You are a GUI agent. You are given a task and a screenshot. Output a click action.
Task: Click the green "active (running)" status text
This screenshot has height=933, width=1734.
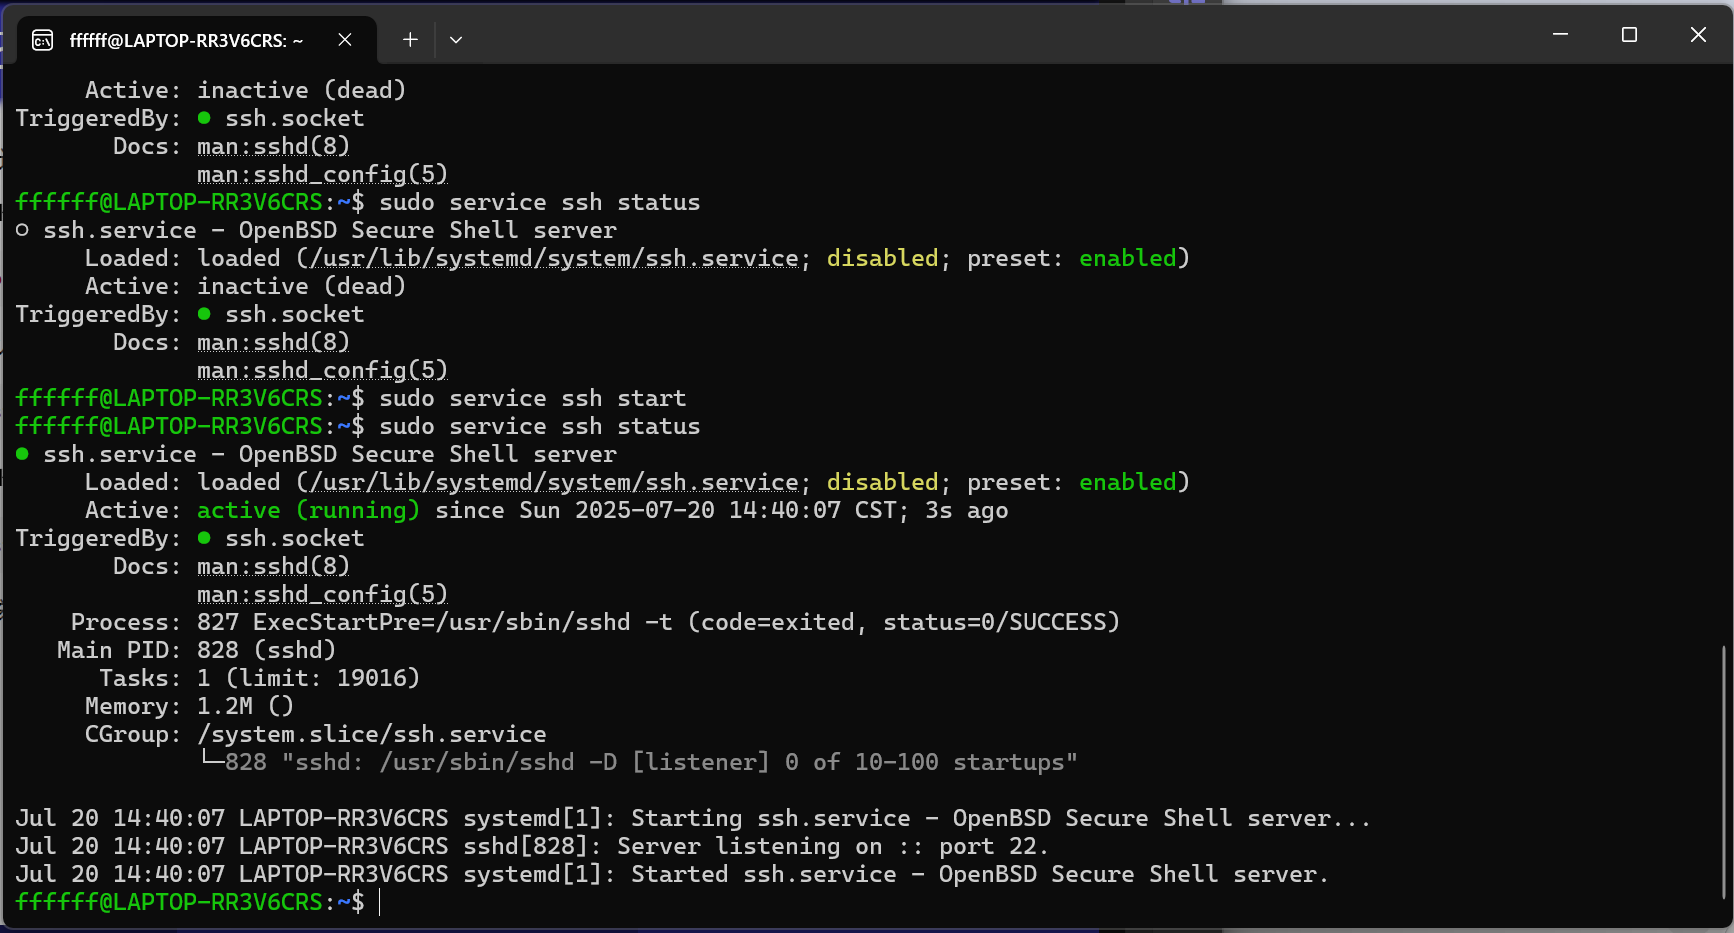point(308,510)
